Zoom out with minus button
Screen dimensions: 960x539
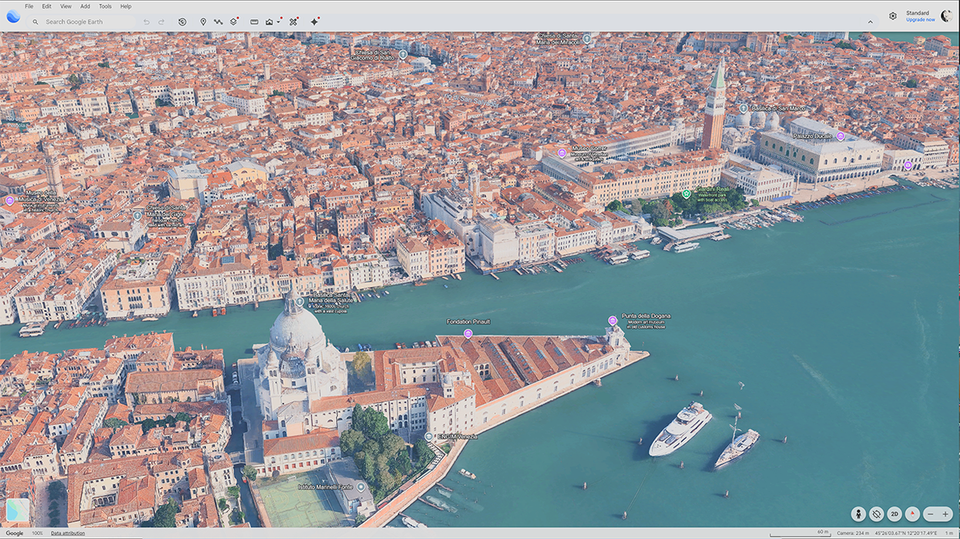tap(931, 514)
